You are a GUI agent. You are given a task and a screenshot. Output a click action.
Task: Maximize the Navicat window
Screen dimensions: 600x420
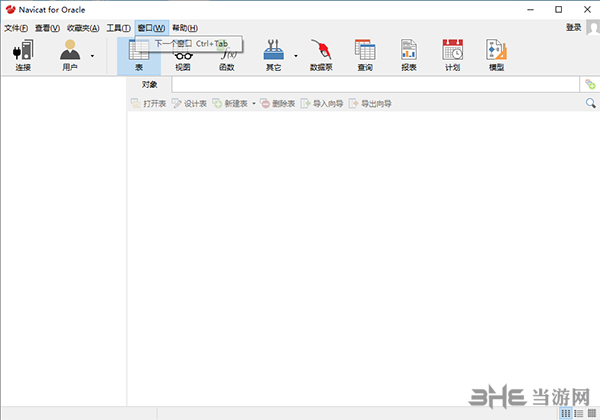(559, 10)
